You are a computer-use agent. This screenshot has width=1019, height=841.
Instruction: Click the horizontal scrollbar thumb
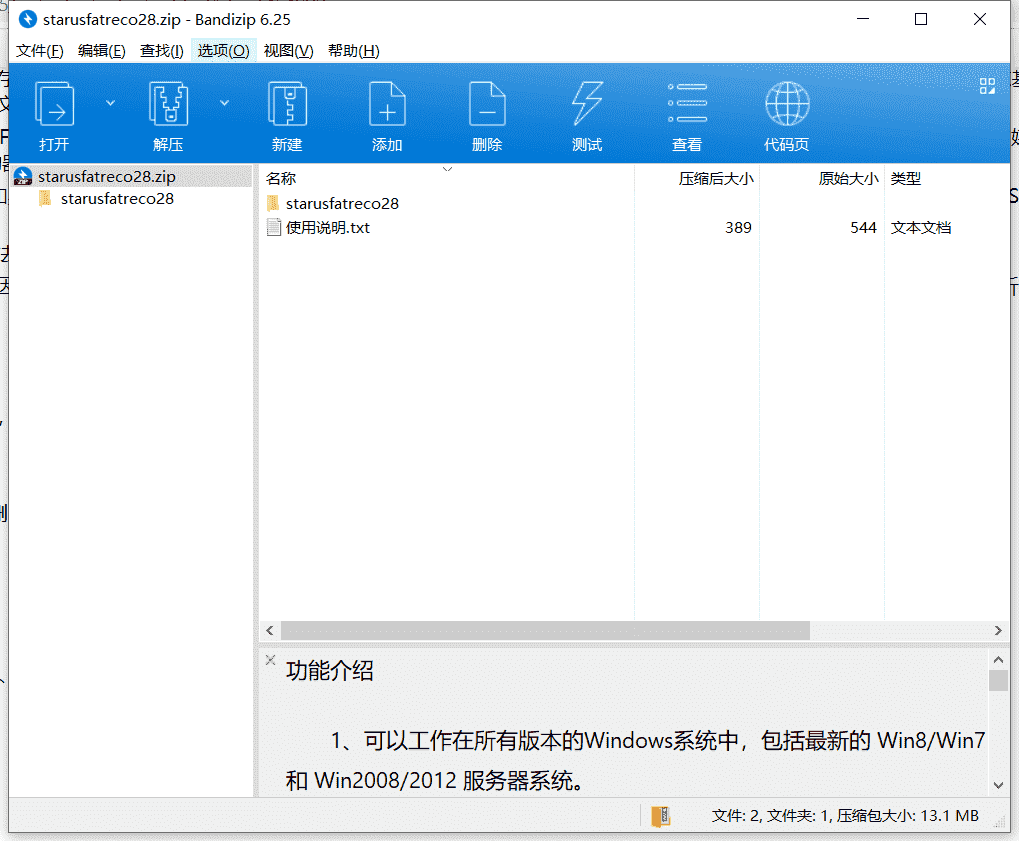click(x=545, y=630)
